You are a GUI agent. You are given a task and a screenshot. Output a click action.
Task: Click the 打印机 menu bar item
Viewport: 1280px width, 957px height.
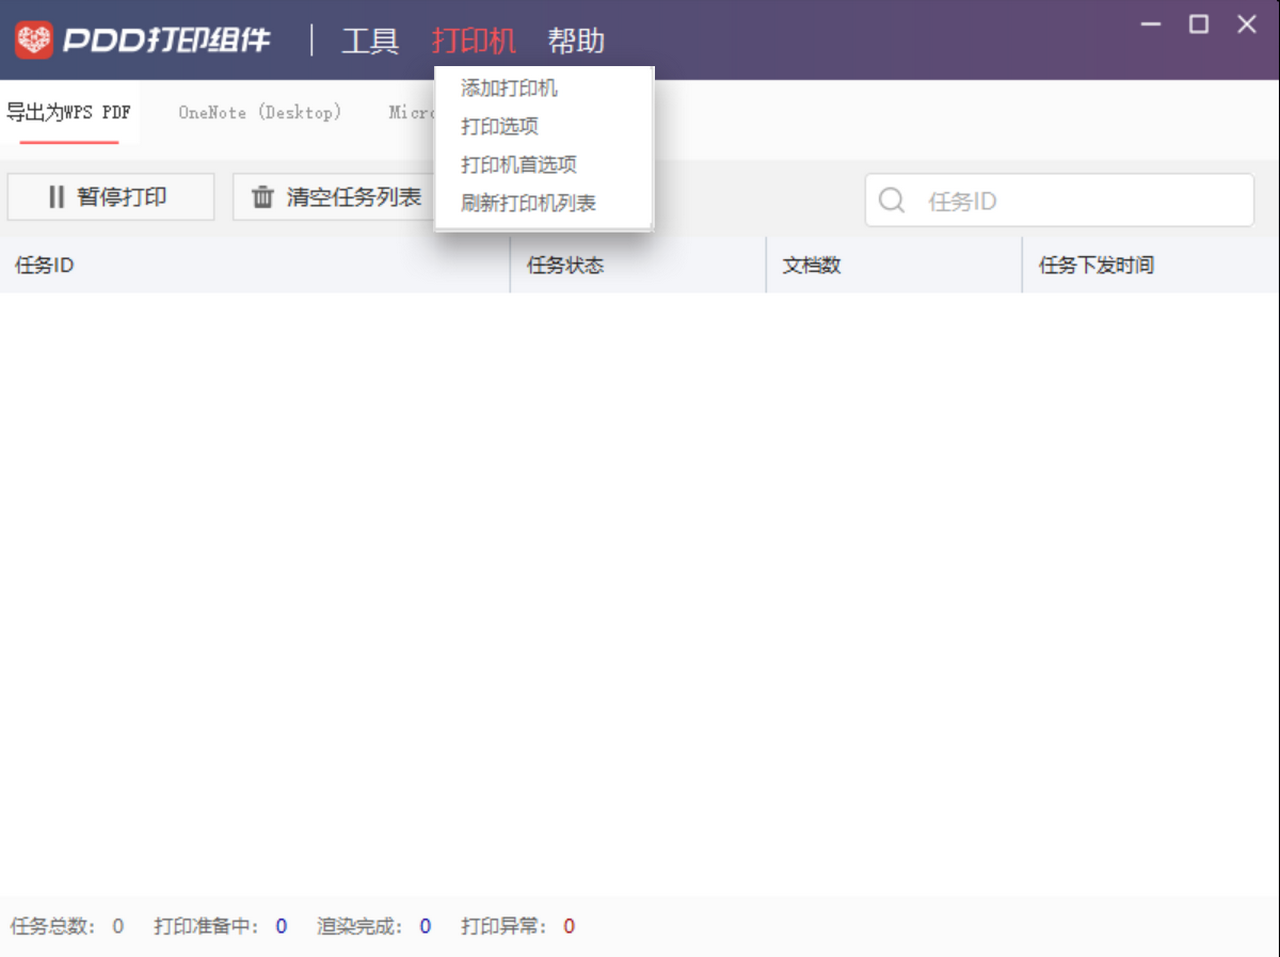(x=474, y=40)
